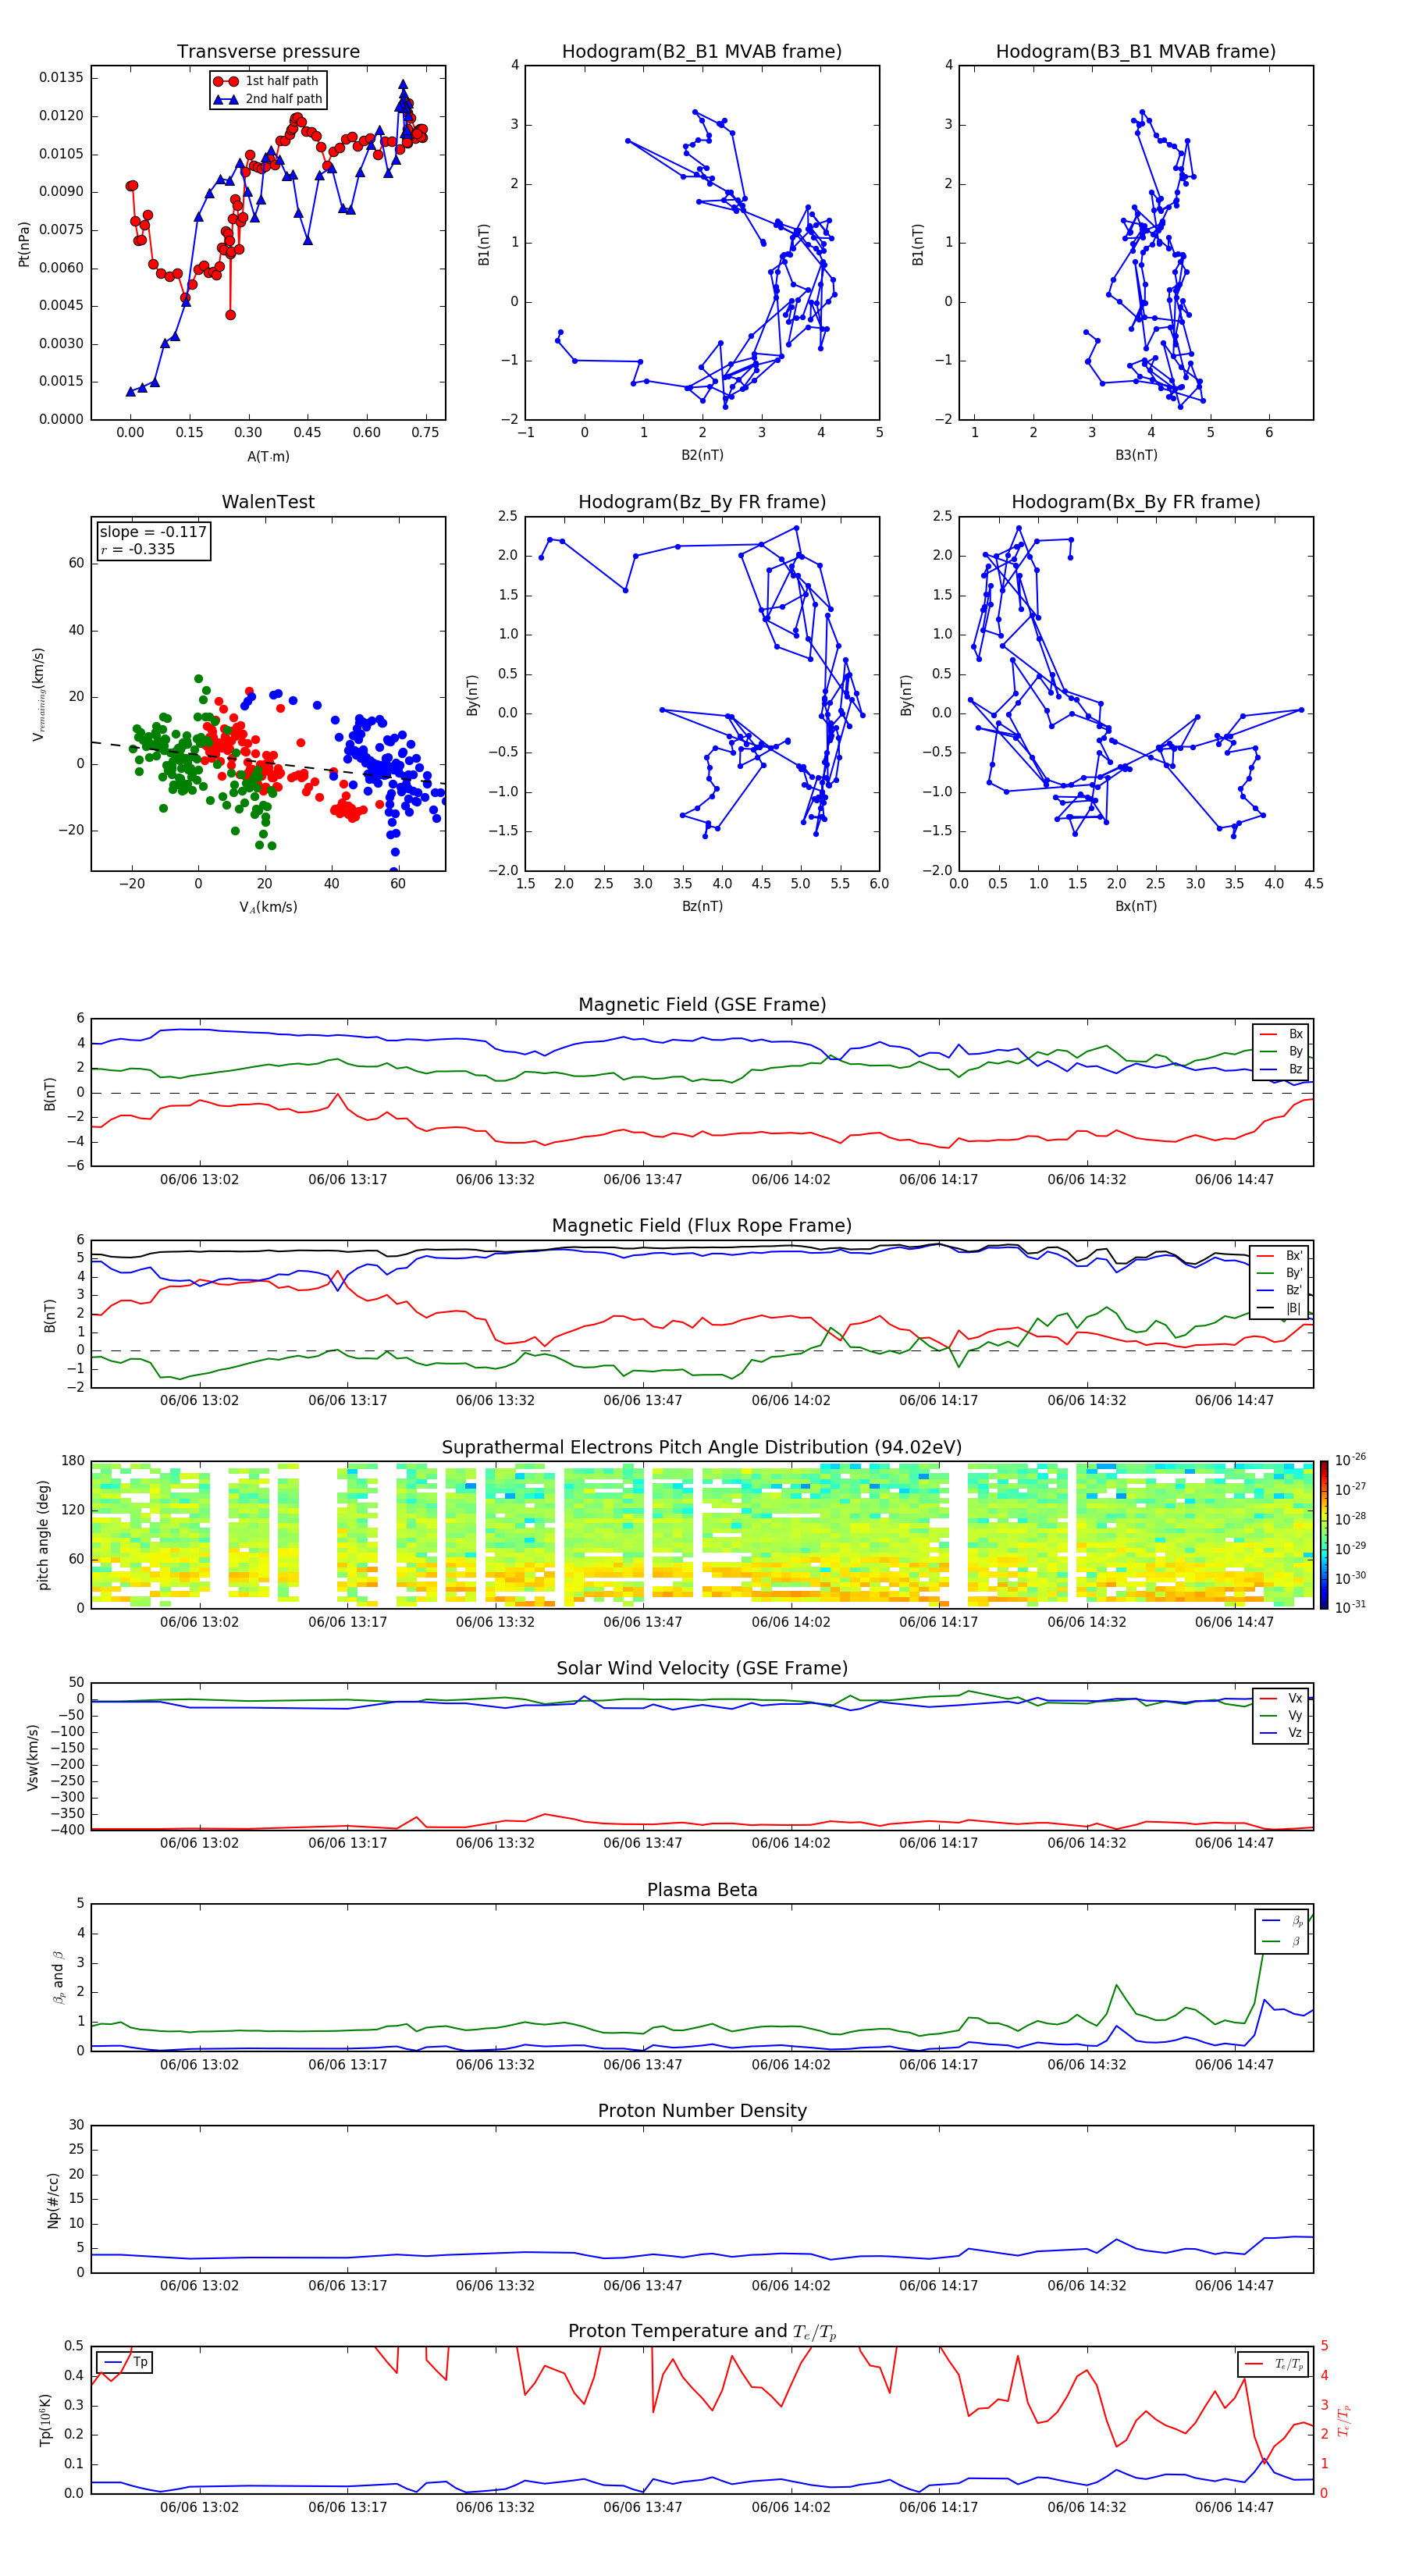Click the 'Plasma Beta' panel title
The image size is (1405, 2576).
702,1891
